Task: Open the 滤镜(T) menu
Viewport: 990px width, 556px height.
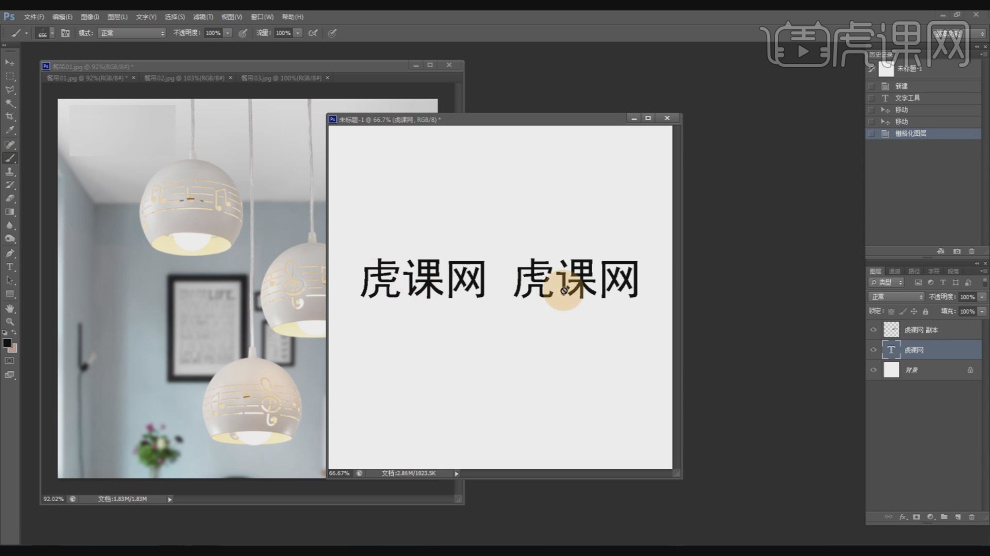Action: pos(203,17)
